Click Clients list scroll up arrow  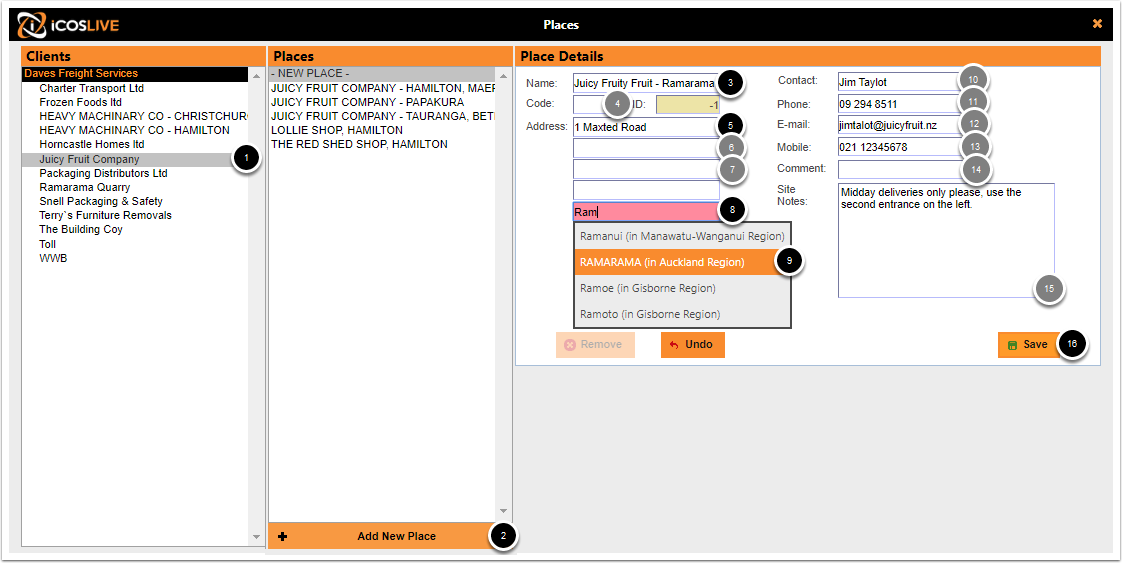(x=256, y=75)
